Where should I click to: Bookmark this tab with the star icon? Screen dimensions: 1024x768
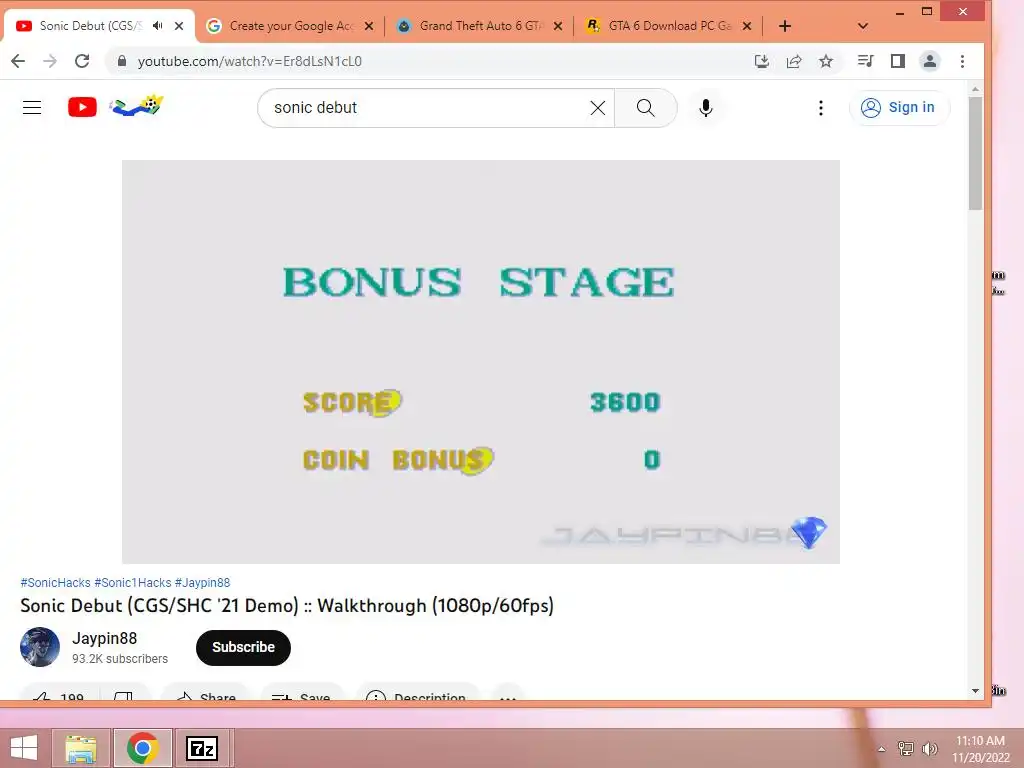[x=826, y=61]
